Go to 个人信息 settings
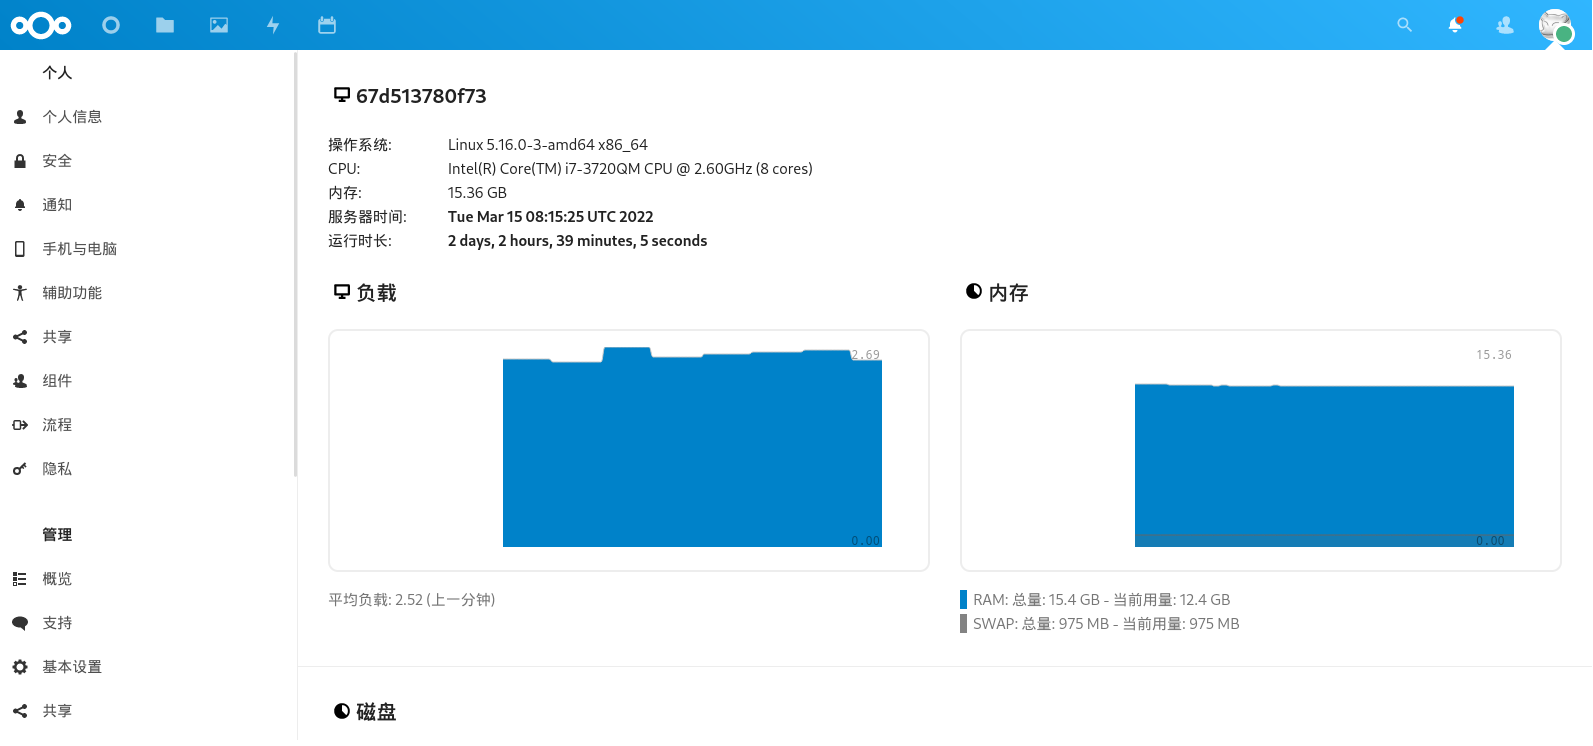Viewport: 1593px width, 746px height. (x=72, y=117)
